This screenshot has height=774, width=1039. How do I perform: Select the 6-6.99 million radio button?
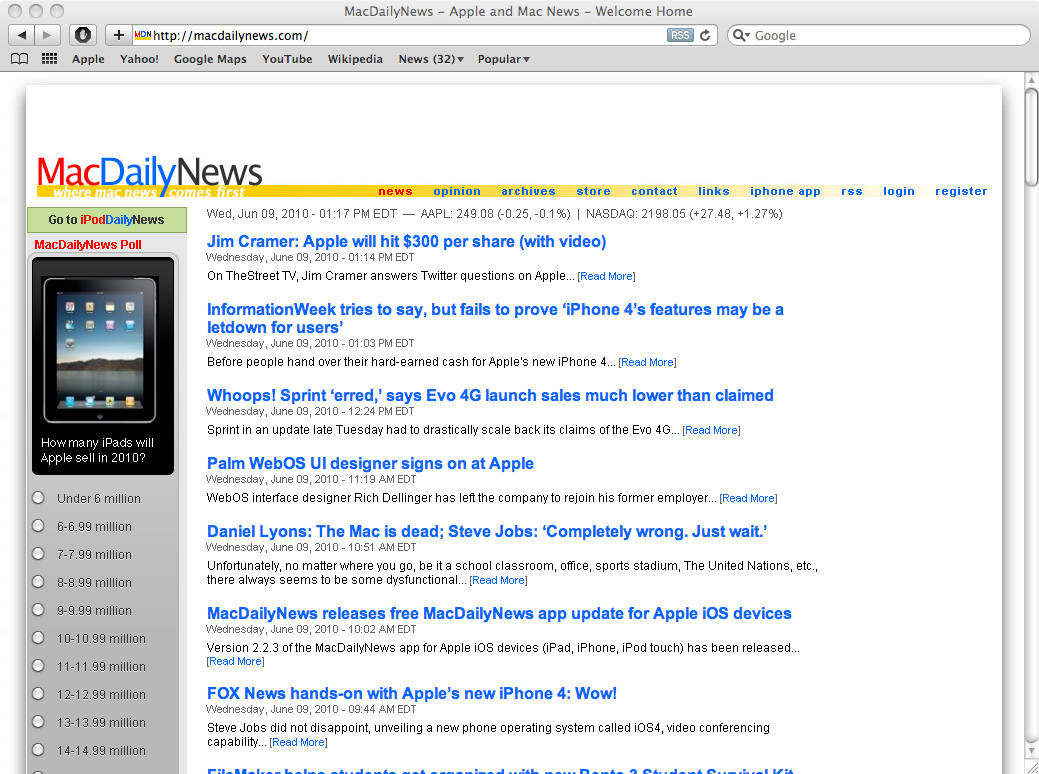coord(38,525)
